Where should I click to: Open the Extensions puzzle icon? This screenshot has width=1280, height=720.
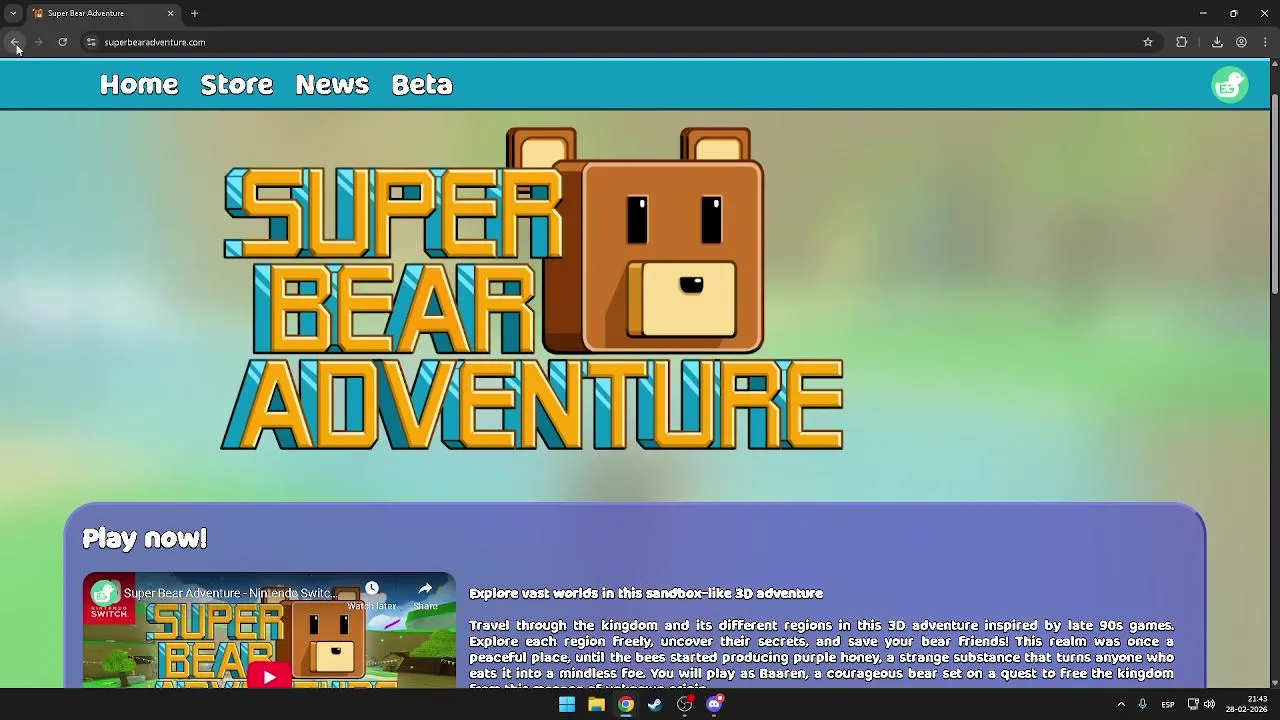1182,42
